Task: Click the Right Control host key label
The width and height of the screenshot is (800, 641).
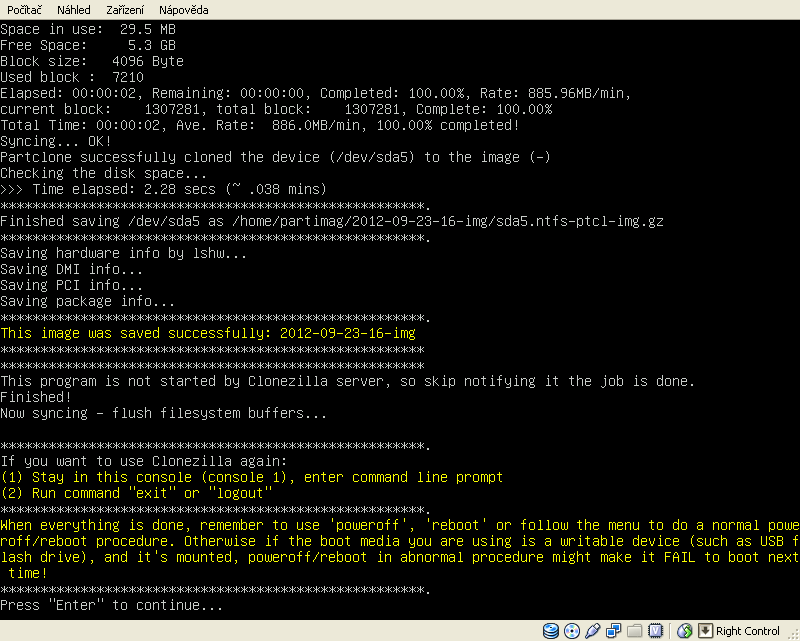Action: point(748,631)
